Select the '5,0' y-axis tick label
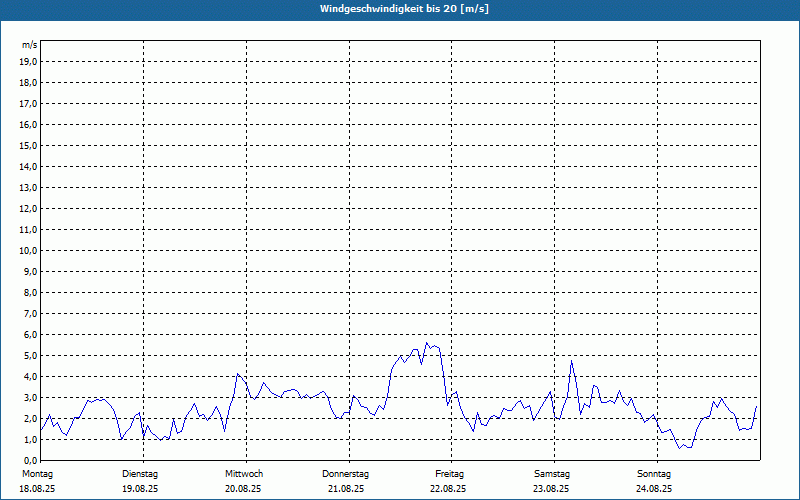The image size is (800, 500). click(30, 355)
